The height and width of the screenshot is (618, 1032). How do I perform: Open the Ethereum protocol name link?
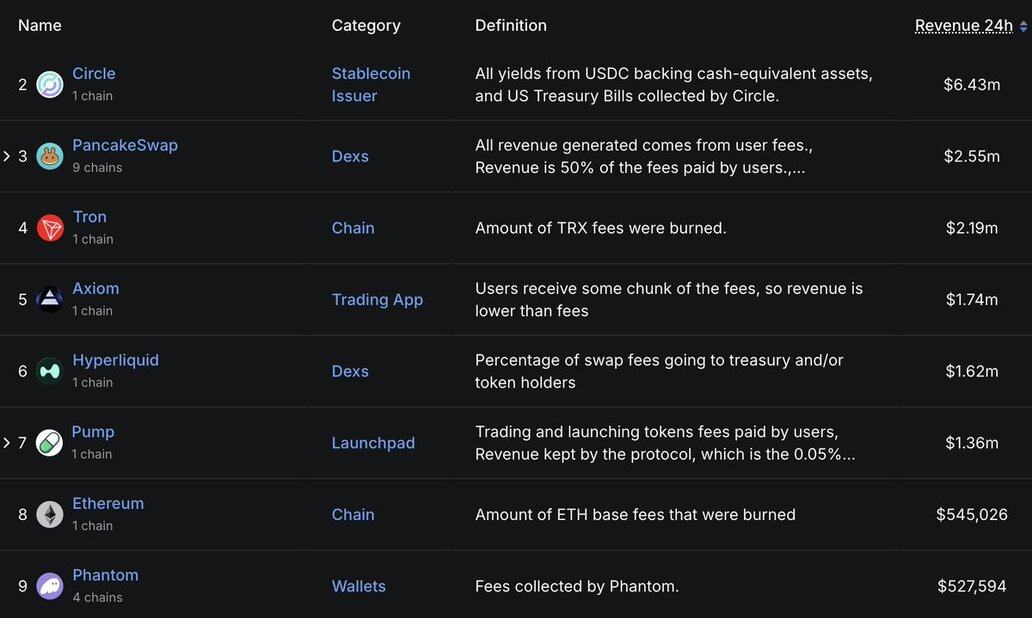pos(108,503)
